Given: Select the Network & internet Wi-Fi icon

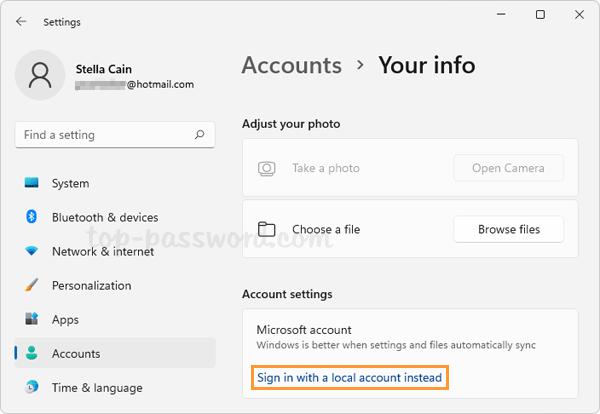Looking at the screenshot, I should coord(32,251).
